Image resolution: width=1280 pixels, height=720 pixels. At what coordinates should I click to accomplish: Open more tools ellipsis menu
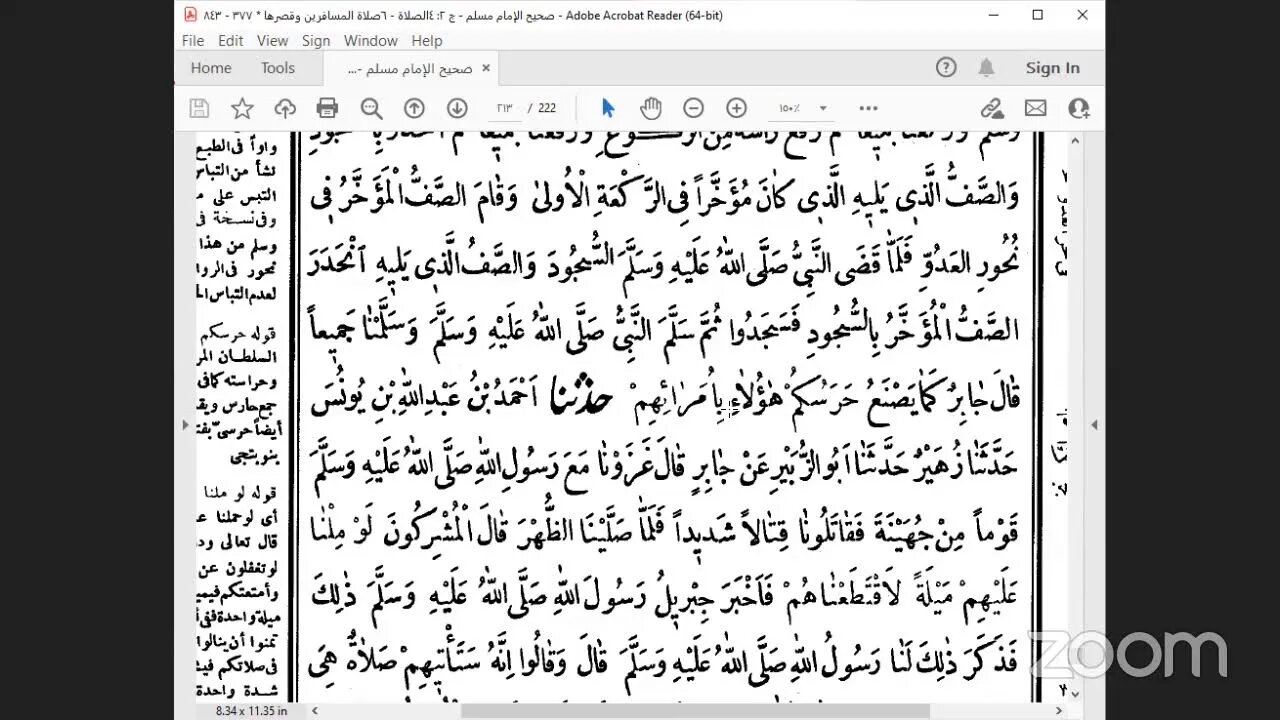868,108
